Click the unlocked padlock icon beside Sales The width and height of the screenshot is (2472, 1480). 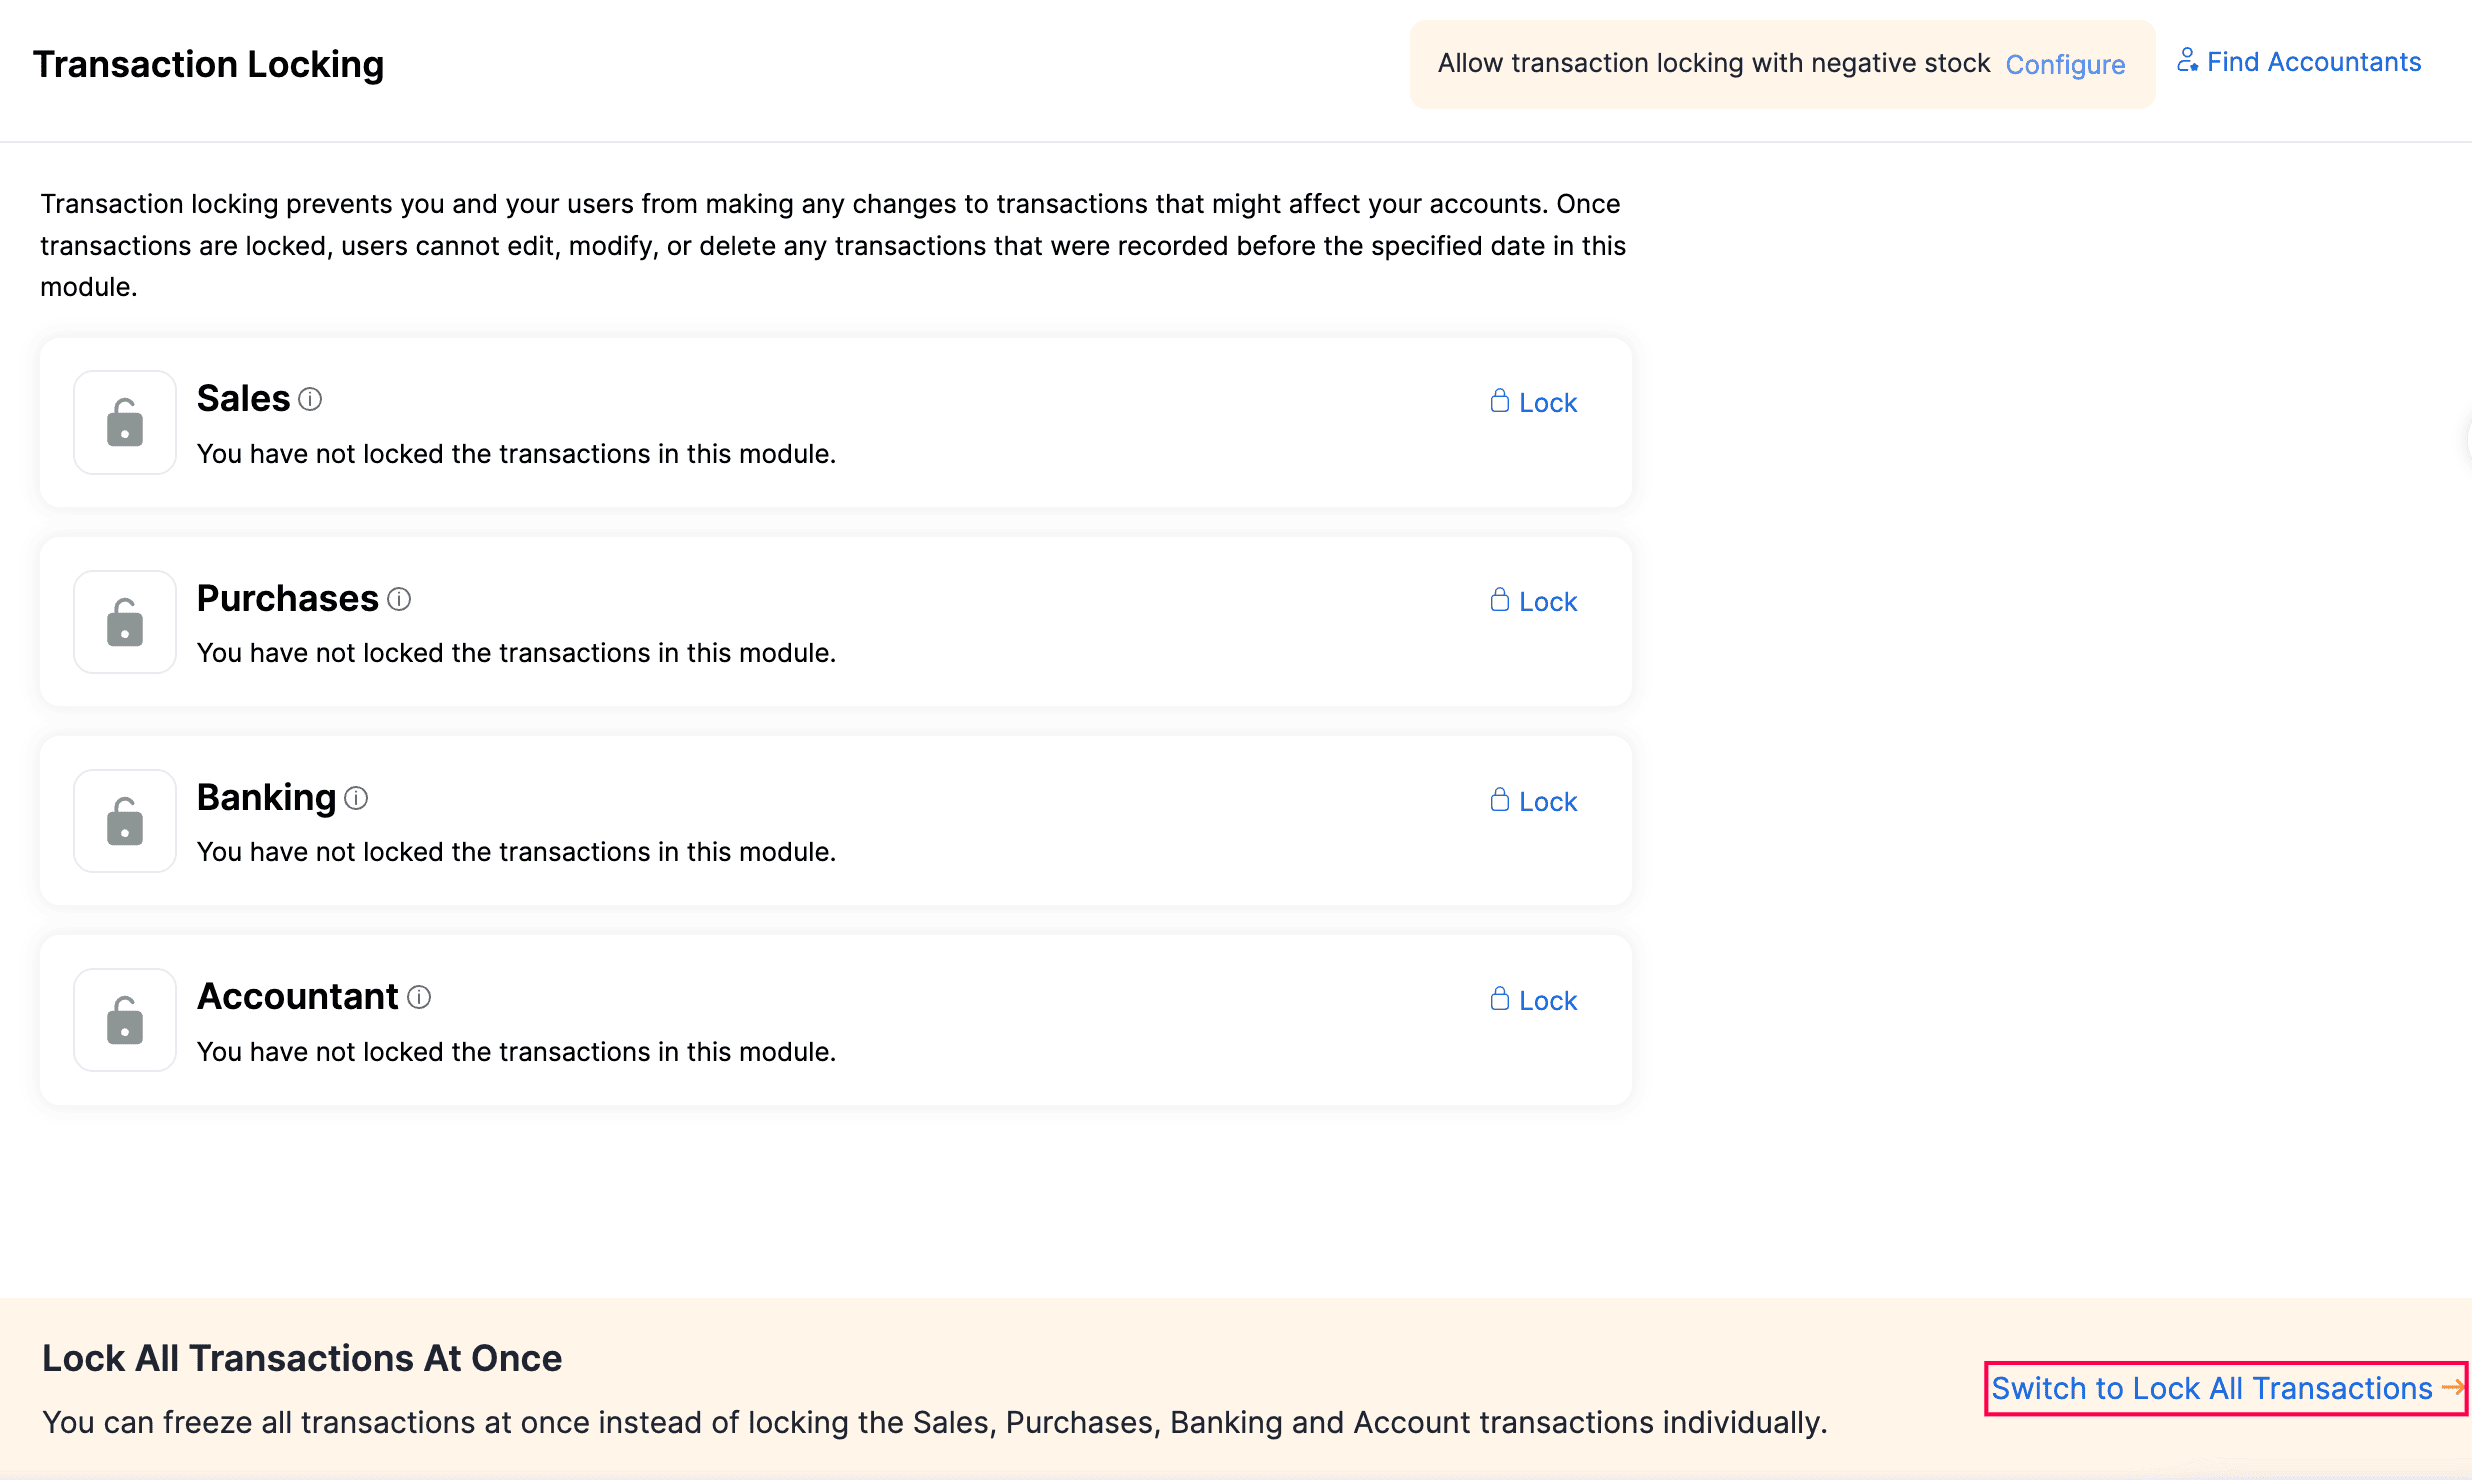(124, 422)
